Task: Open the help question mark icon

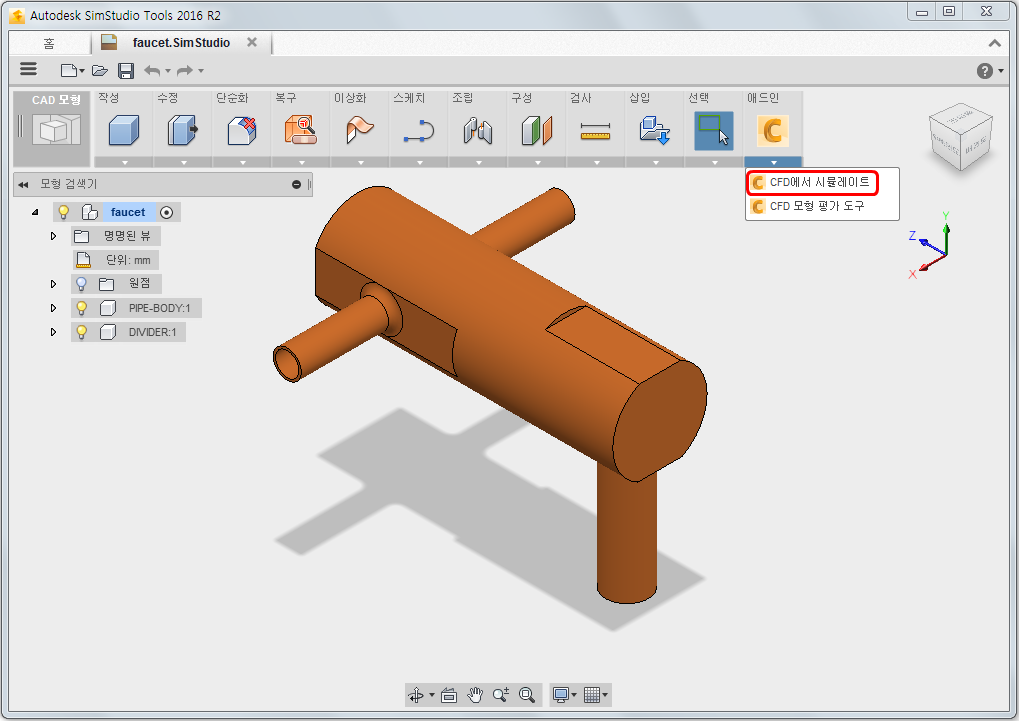Action: click(985, 70)
